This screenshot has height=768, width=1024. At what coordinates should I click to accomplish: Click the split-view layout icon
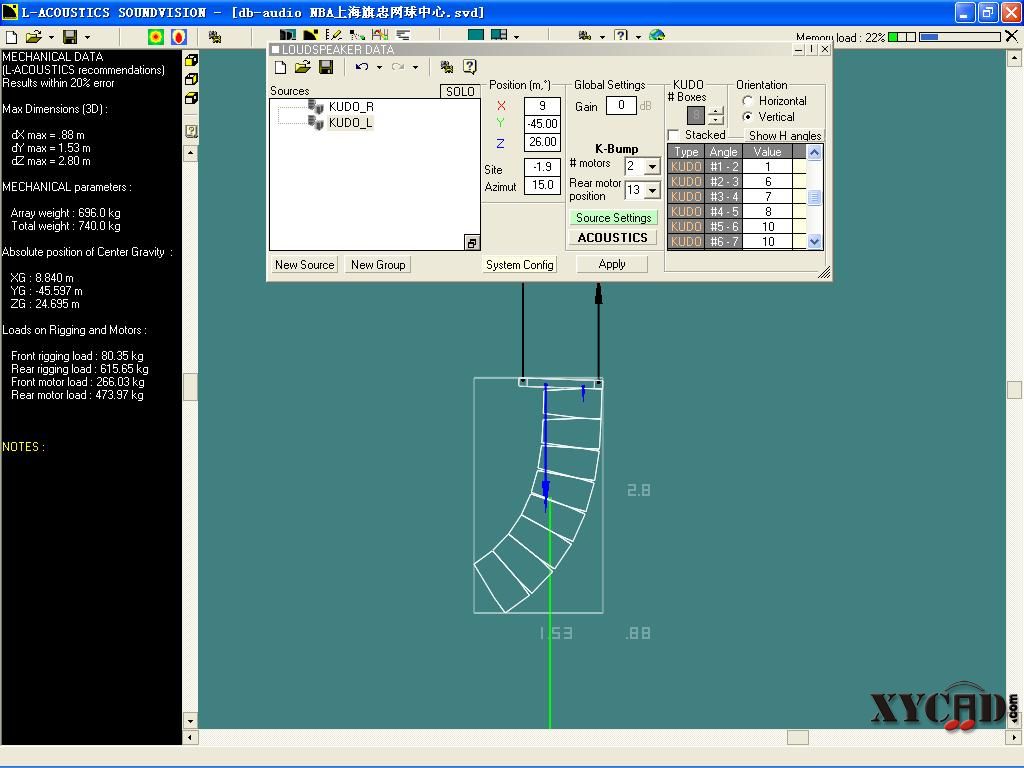click(499, 35)
